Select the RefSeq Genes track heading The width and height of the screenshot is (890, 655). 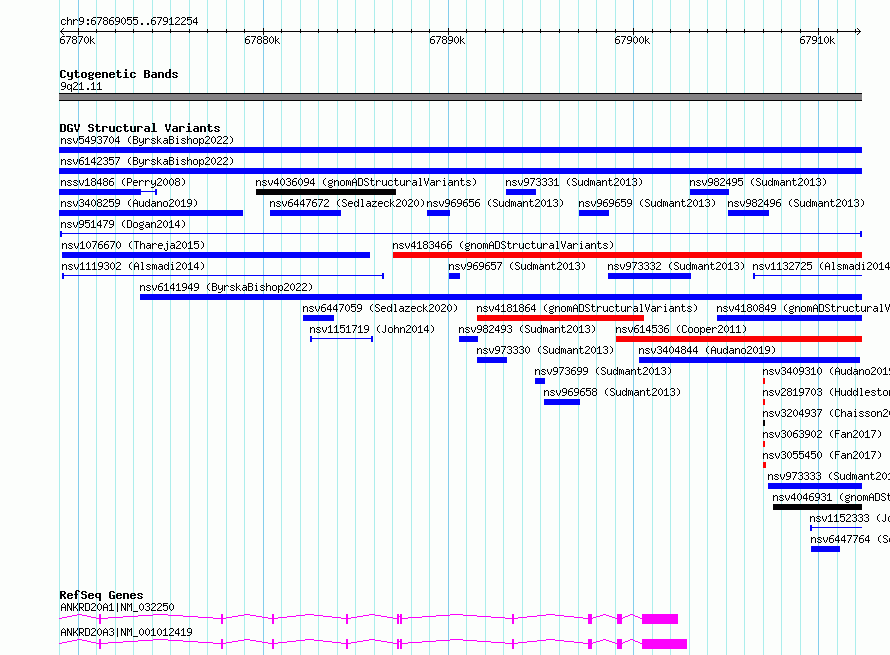coord(101,595)
